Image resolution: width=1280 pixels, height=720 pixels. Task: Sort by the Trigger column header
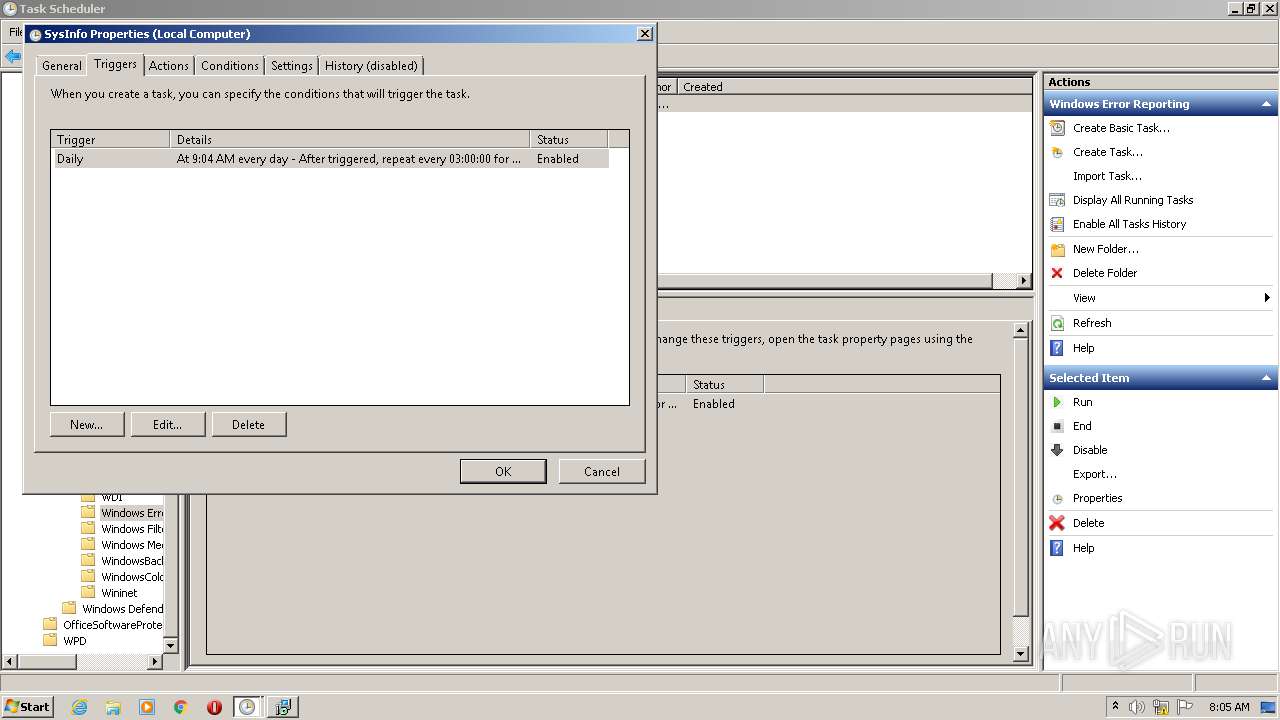(111, 140)
